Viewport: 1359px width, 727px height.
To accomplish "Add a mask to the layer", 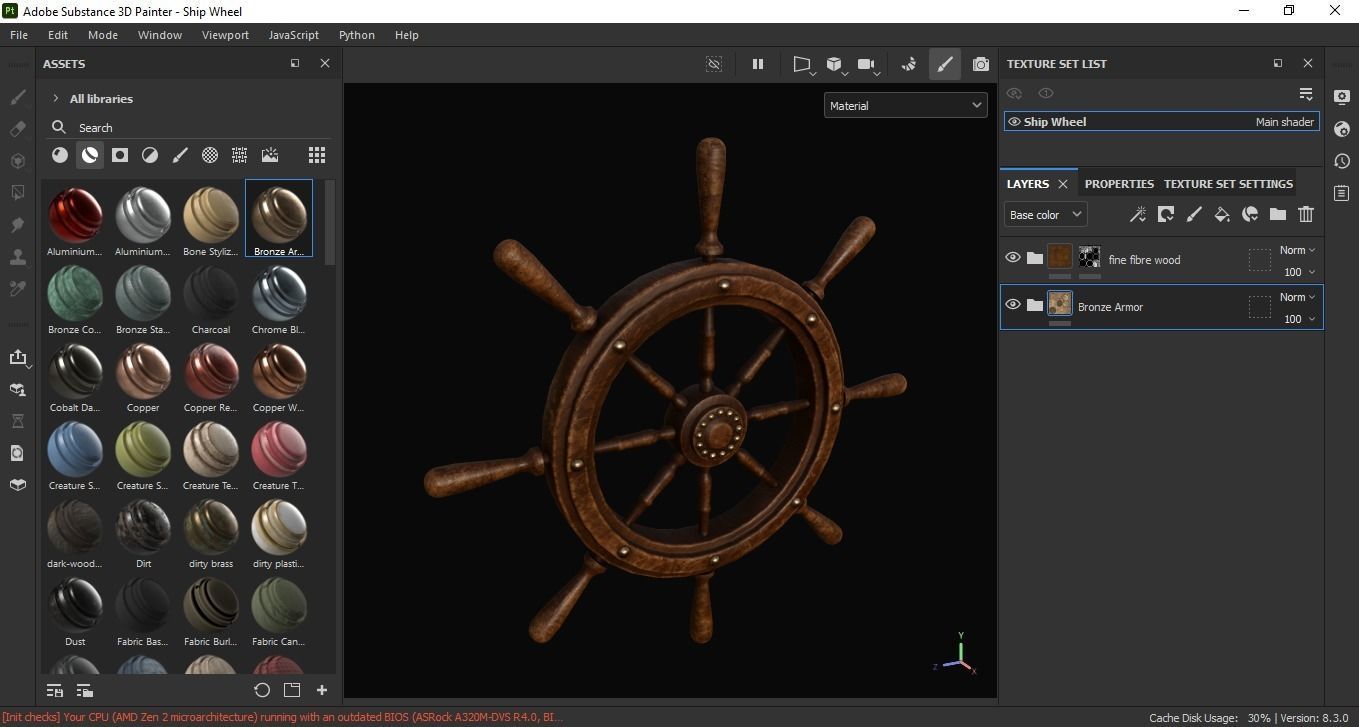I will (x=1166, y=214).
